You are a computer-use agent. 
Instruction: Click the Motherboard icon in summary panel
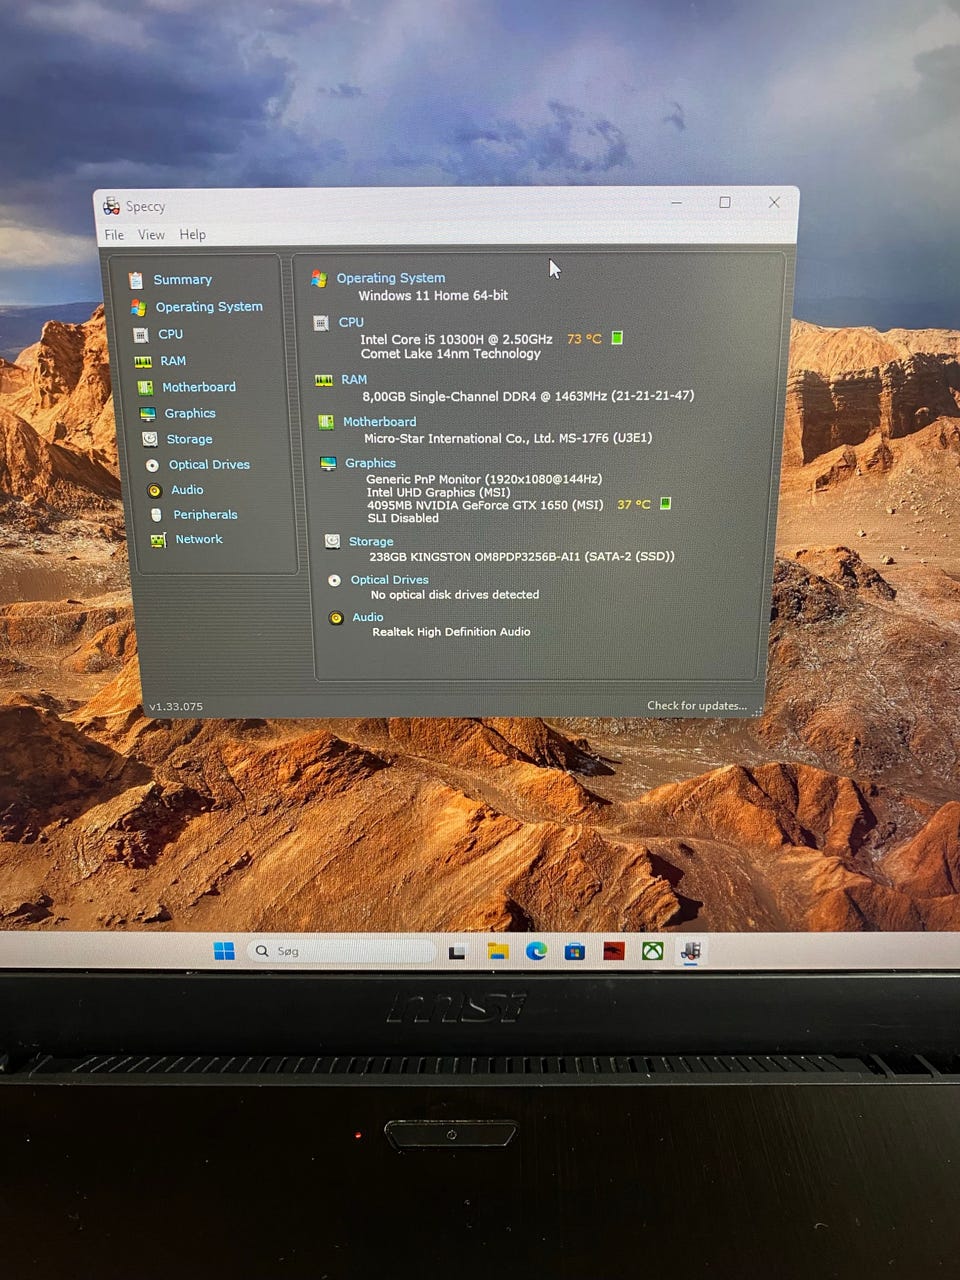coord(326,423)
